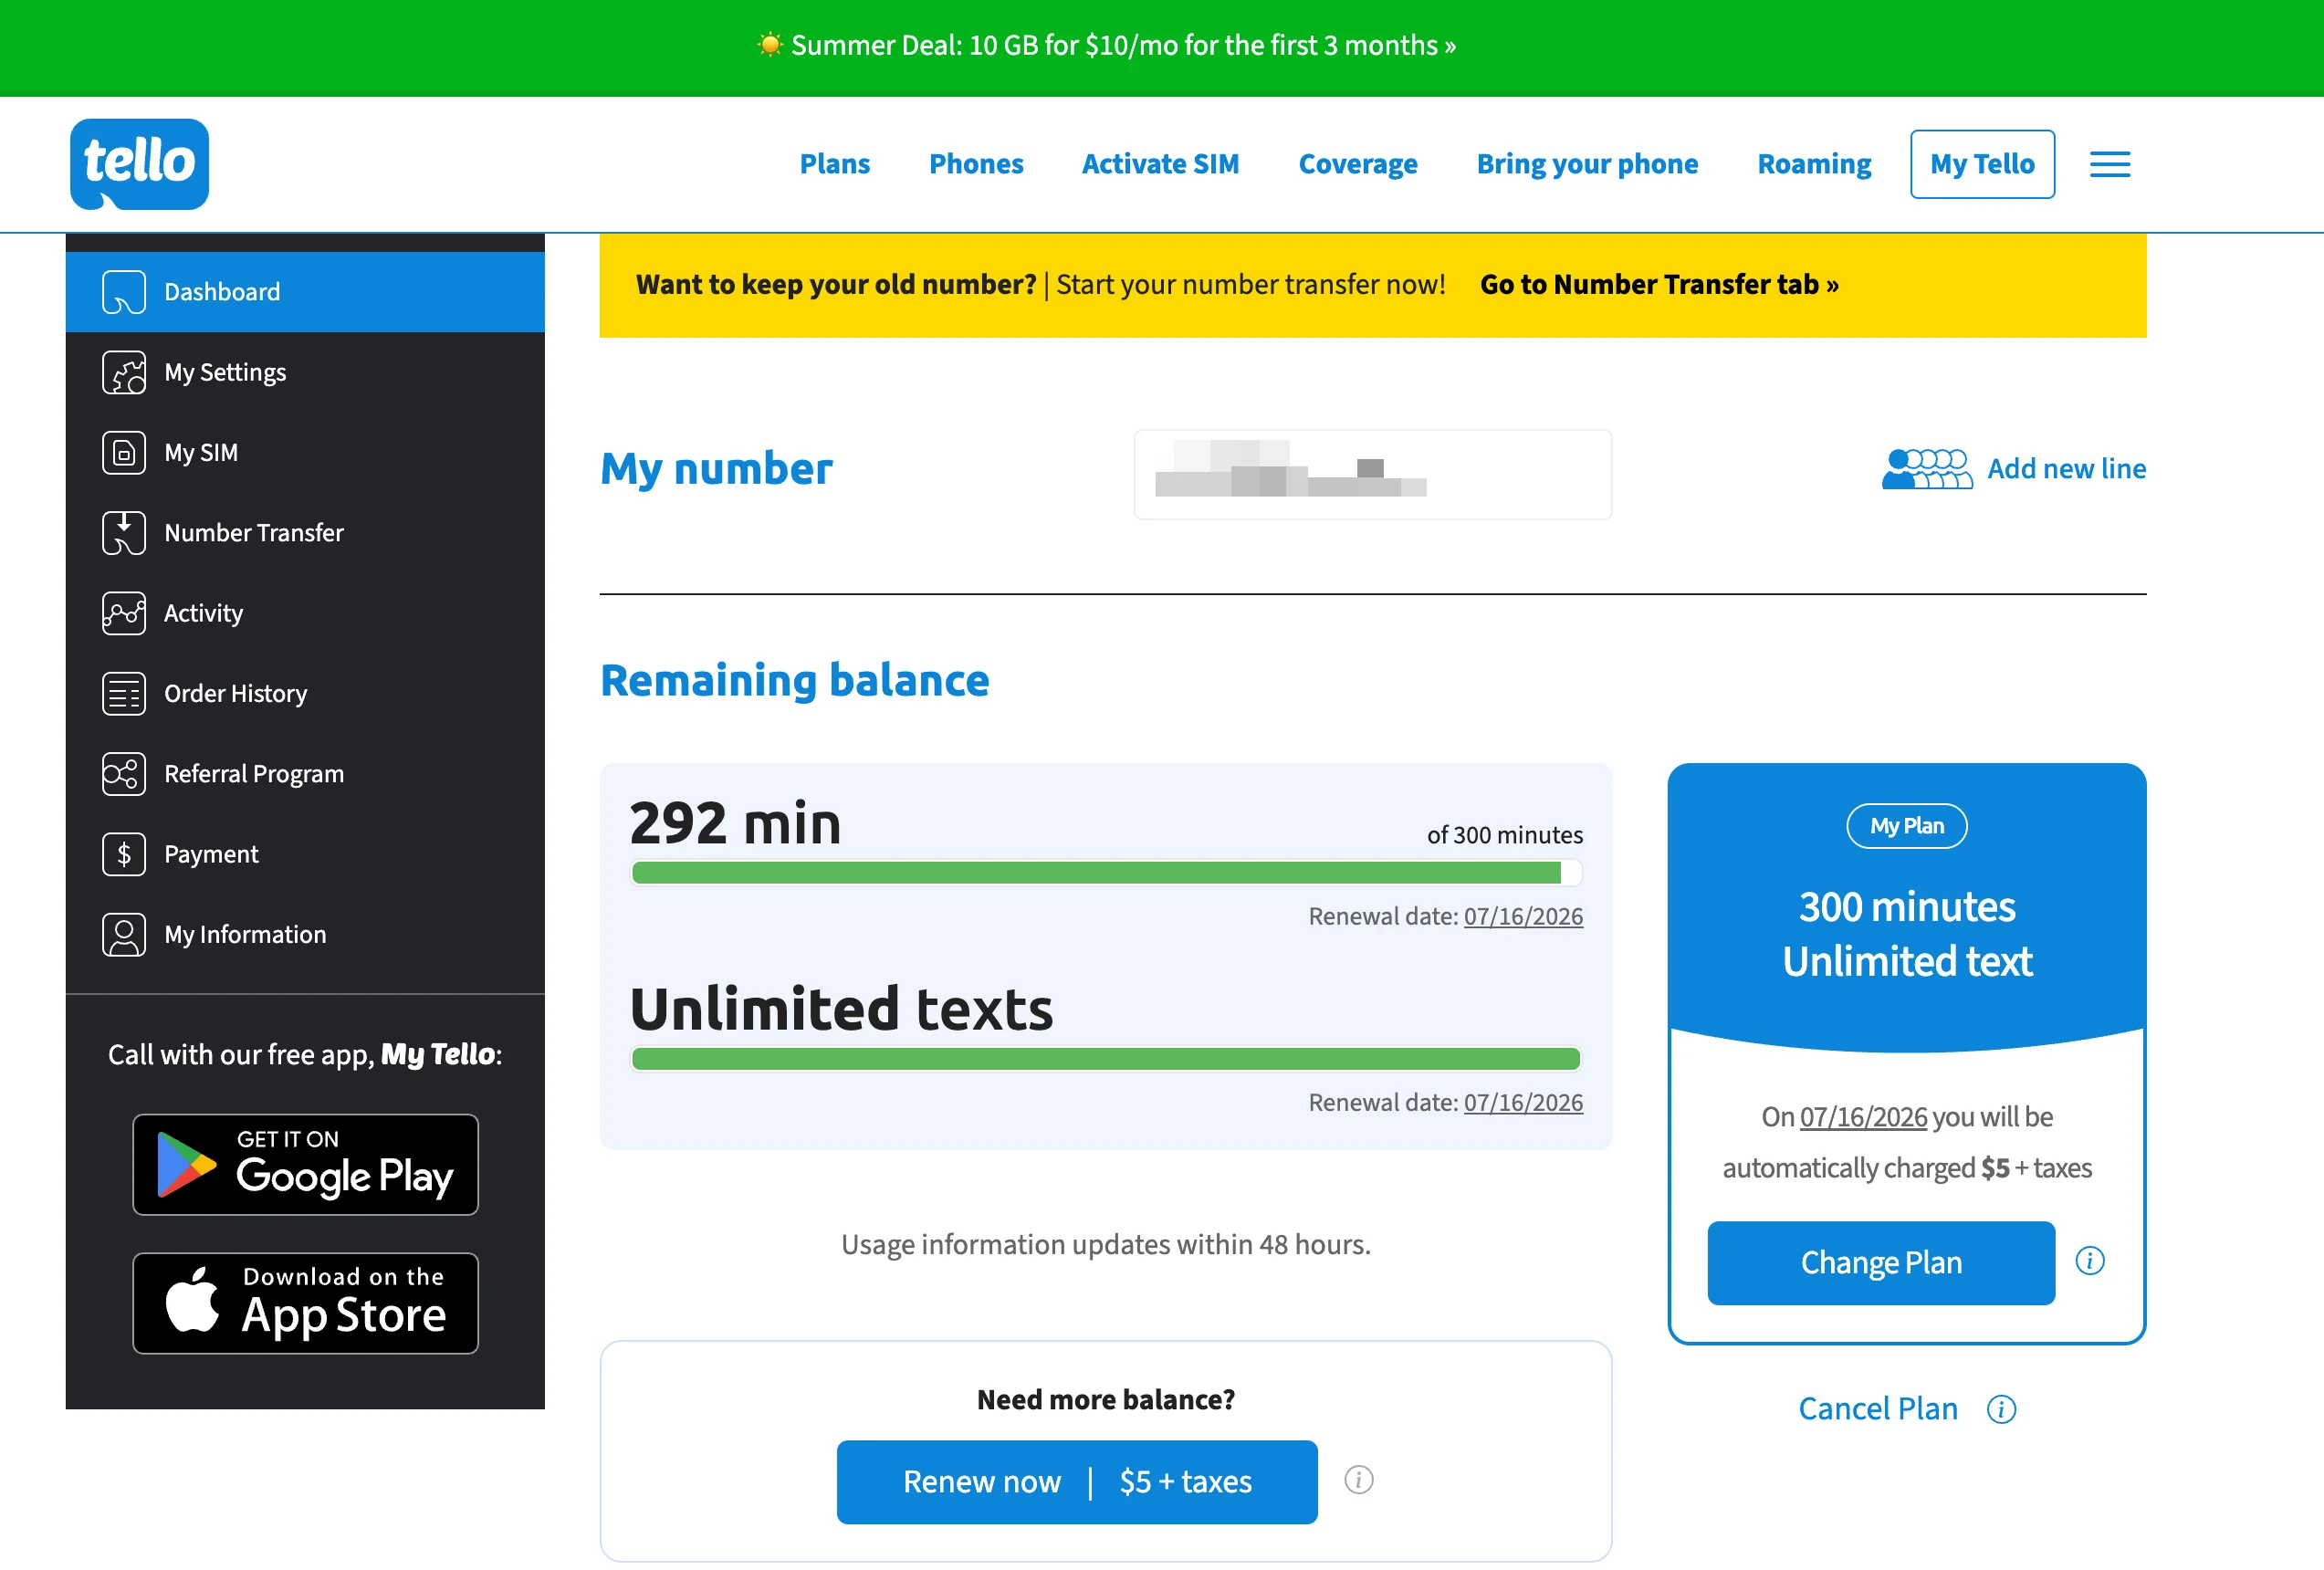The image size is (2324, 1570).
Task: Open Google Play store badge
Action: pyautogui.click(x=306, y=1164)
